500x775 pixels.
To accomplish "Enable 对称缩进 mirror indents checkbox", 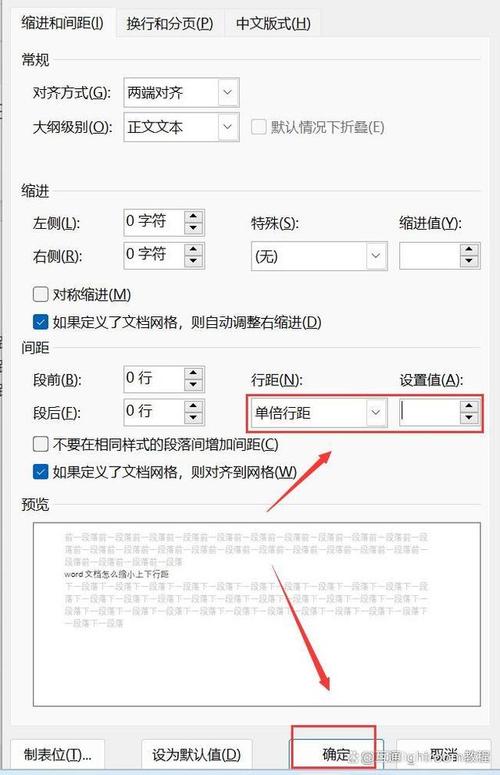I will (40, 295).
